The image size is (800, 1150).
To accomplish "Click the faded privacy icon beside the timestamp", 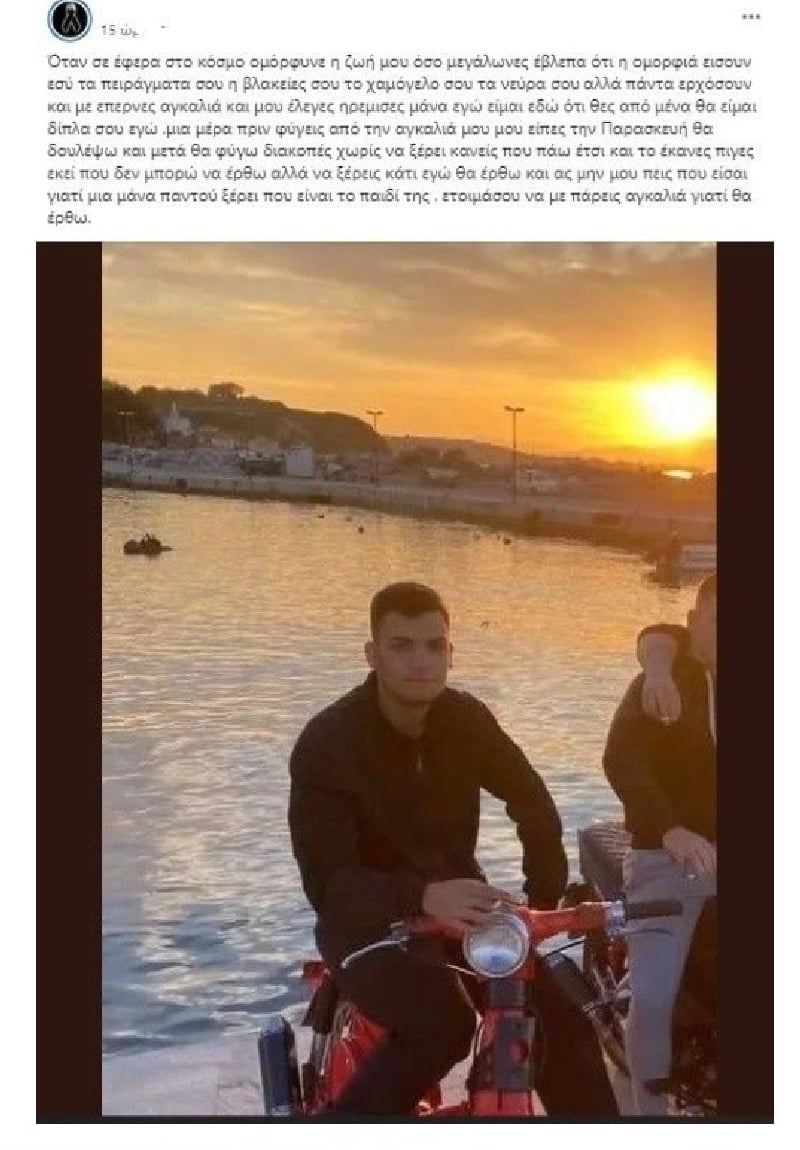I will tap(163, 27).
